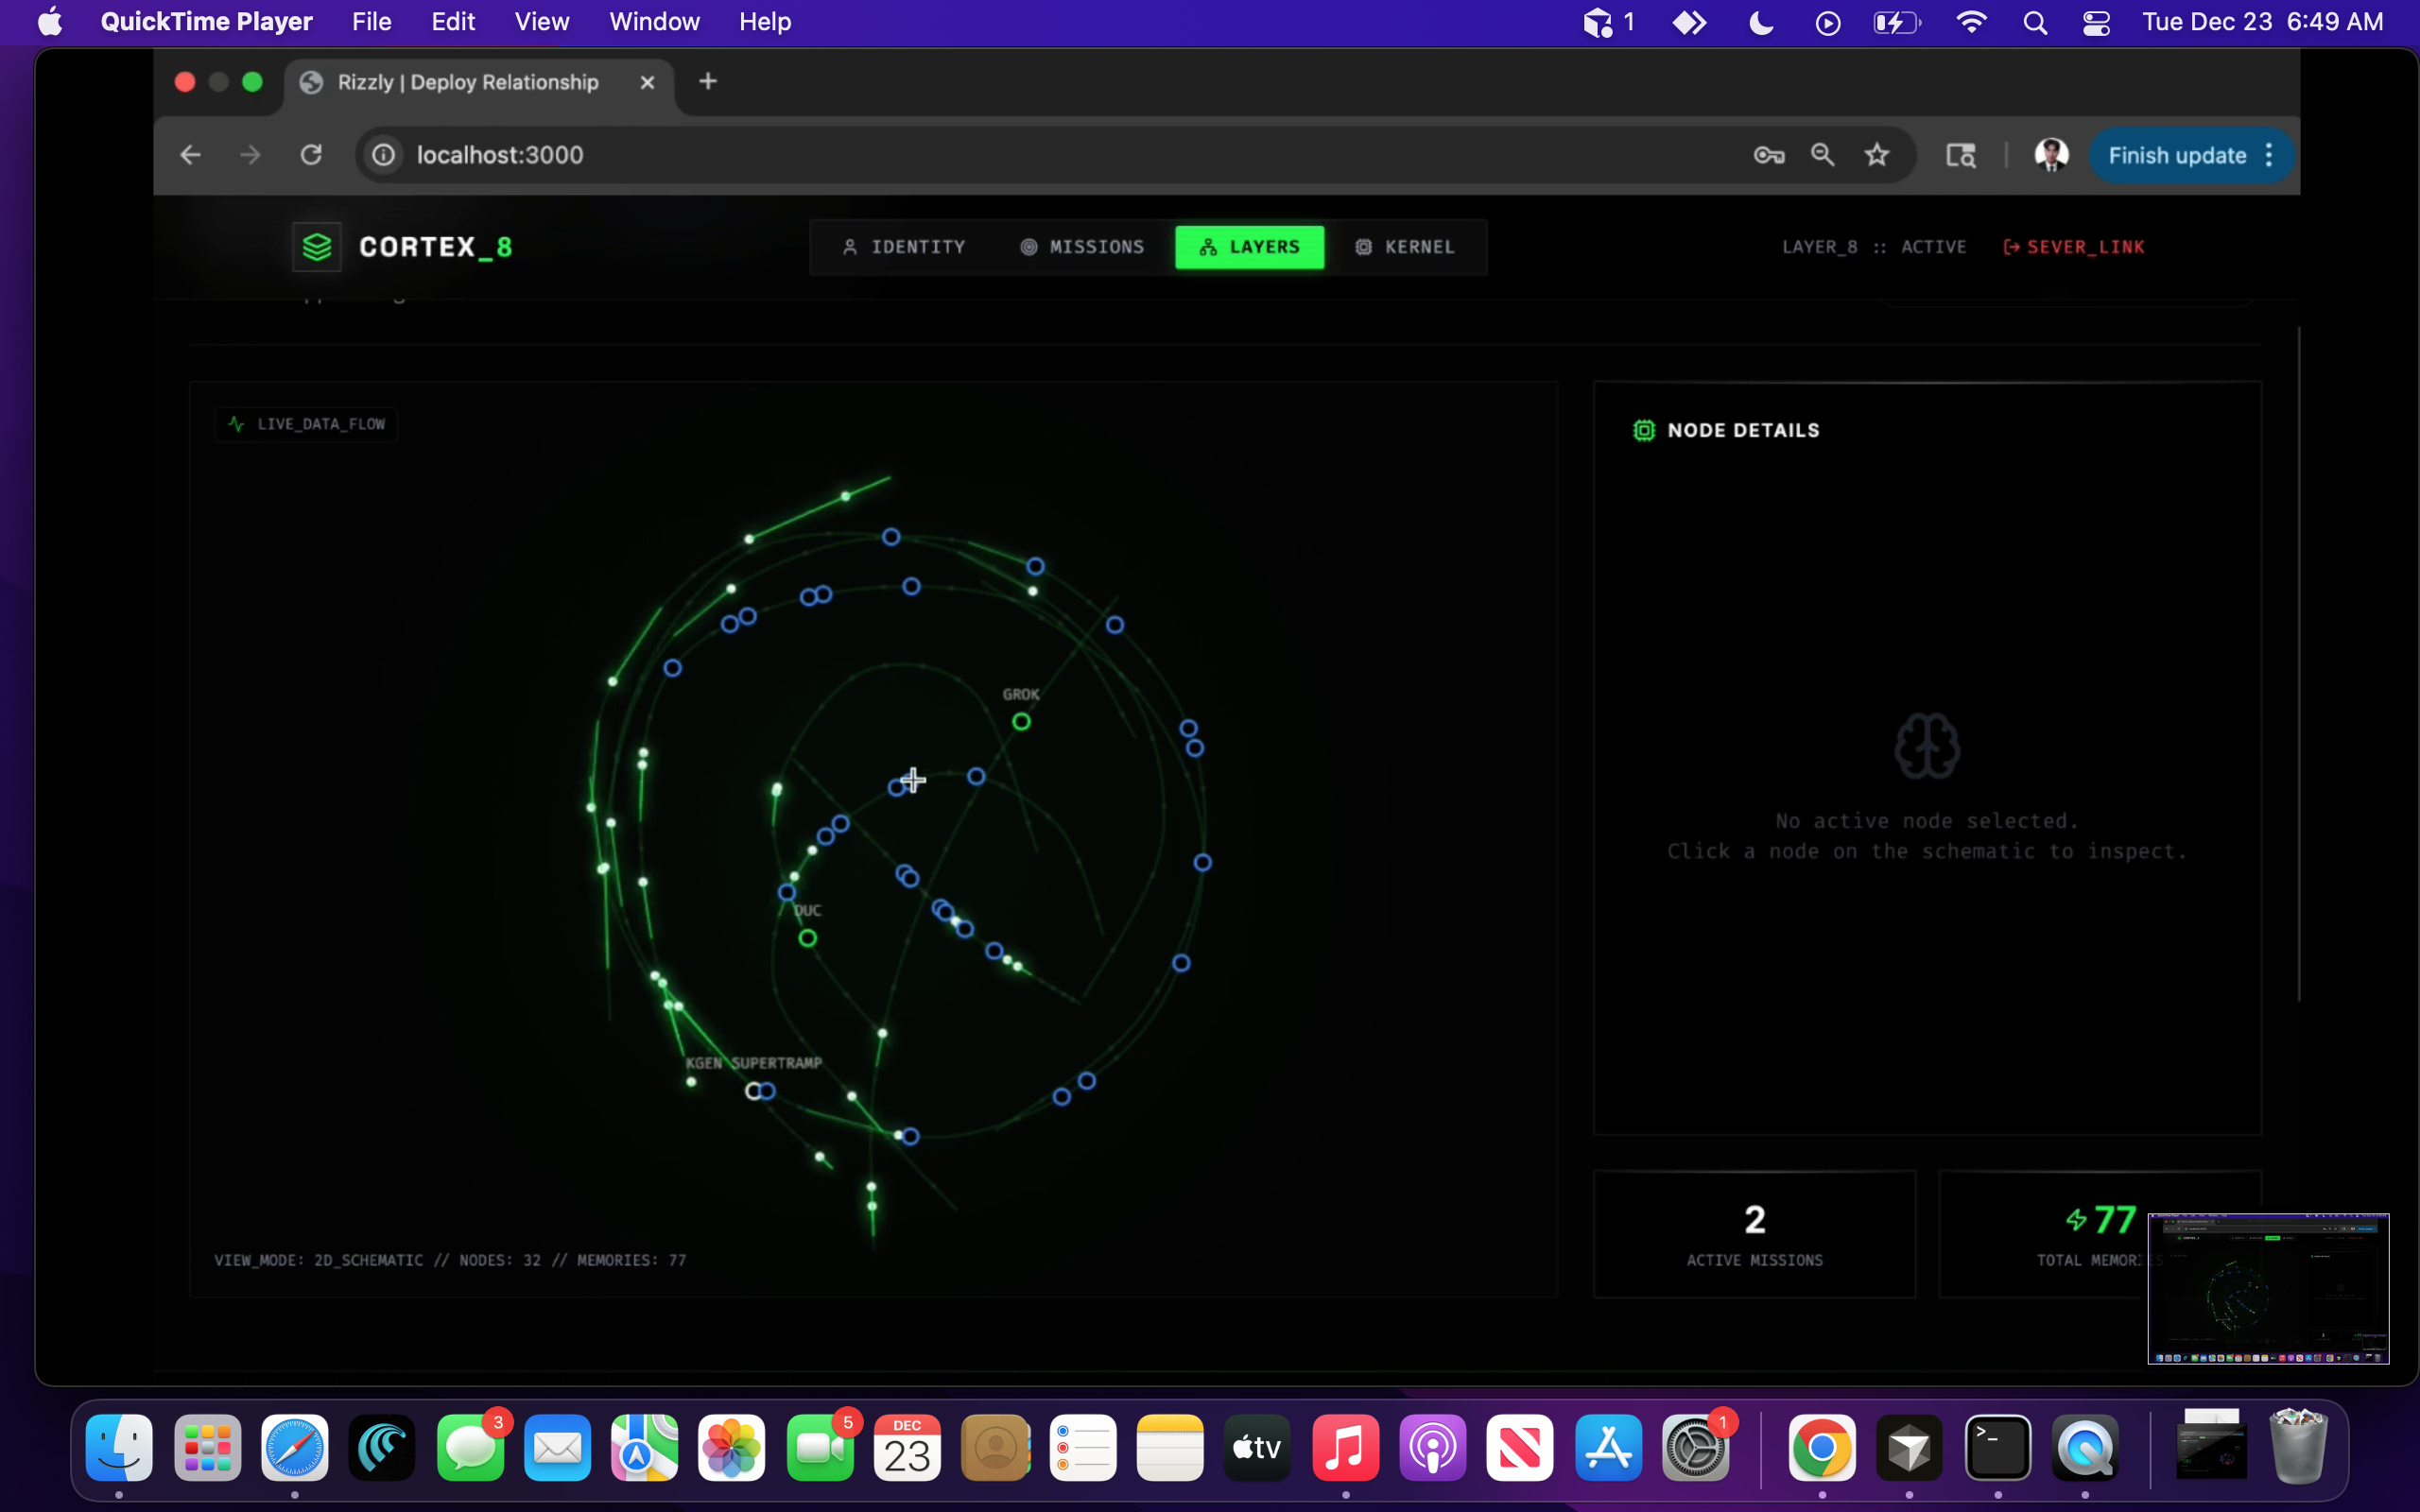The image size is (2420, 1512).
Task: Open the View menu in menu bar
Action: (x=541, y=22)
